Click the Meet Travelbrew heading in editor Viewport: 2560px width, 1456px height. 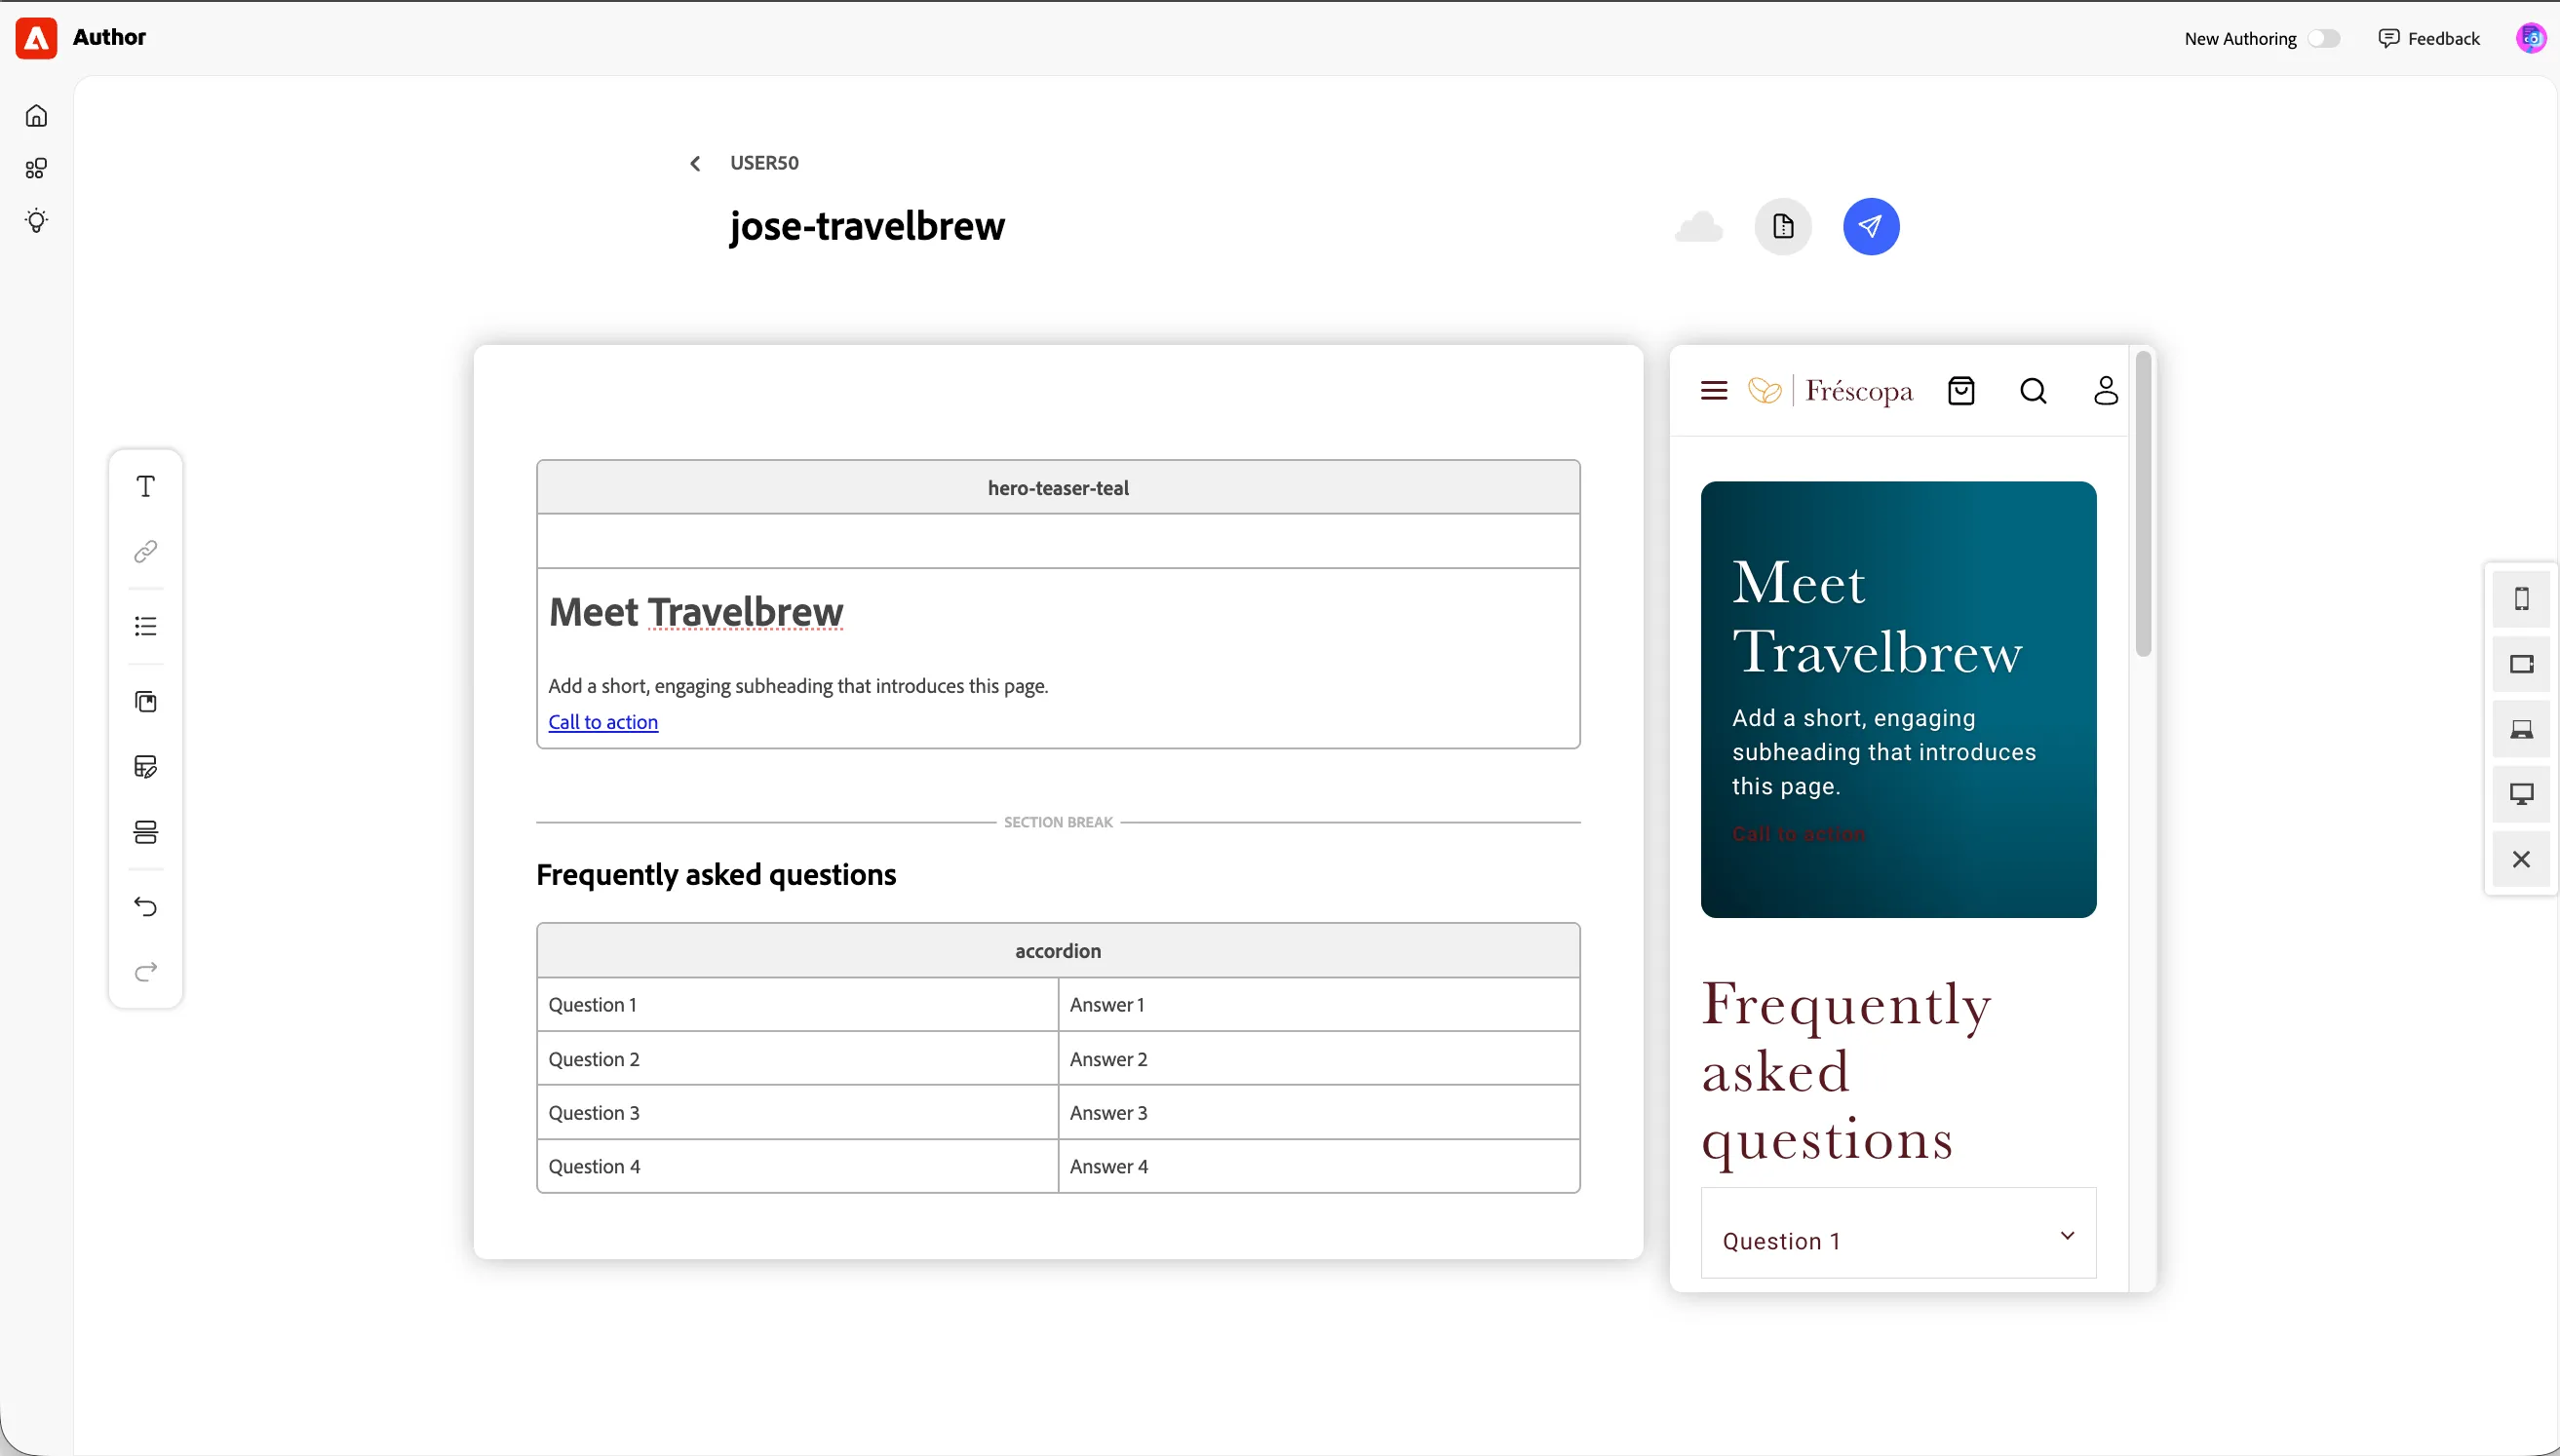tap(696, 612)
